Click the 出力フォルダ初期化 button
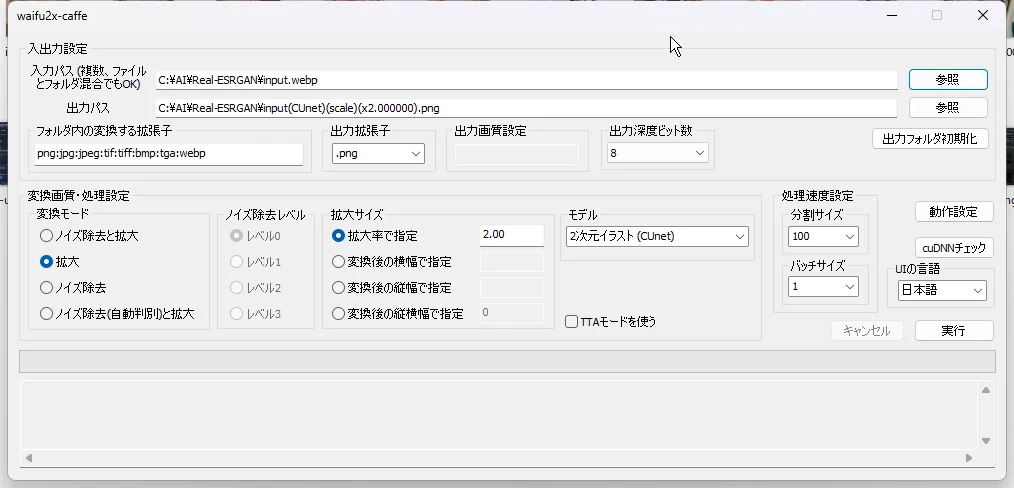1014x488 pixels. pyautogui.click(x=930, y=139)
